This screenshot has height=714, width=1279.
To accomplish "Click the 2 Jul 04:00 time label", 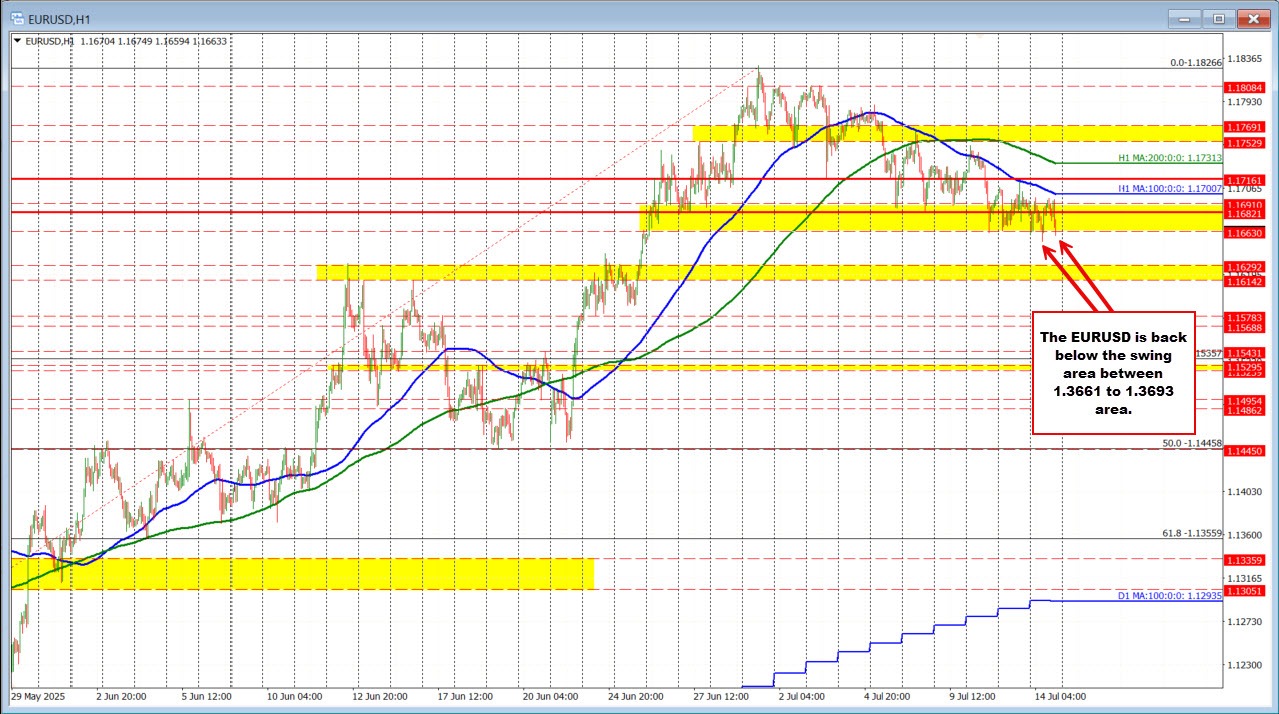I will point(802,696).
